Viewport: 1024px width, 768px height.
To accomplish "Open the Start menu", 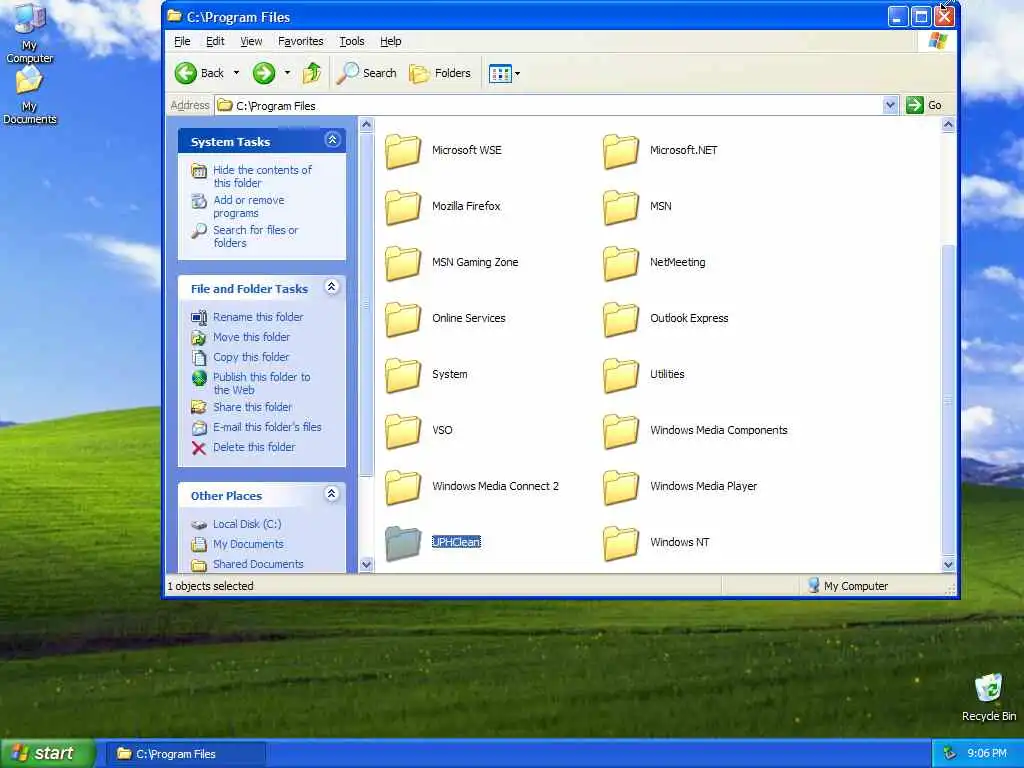I will tap(47, 754).
